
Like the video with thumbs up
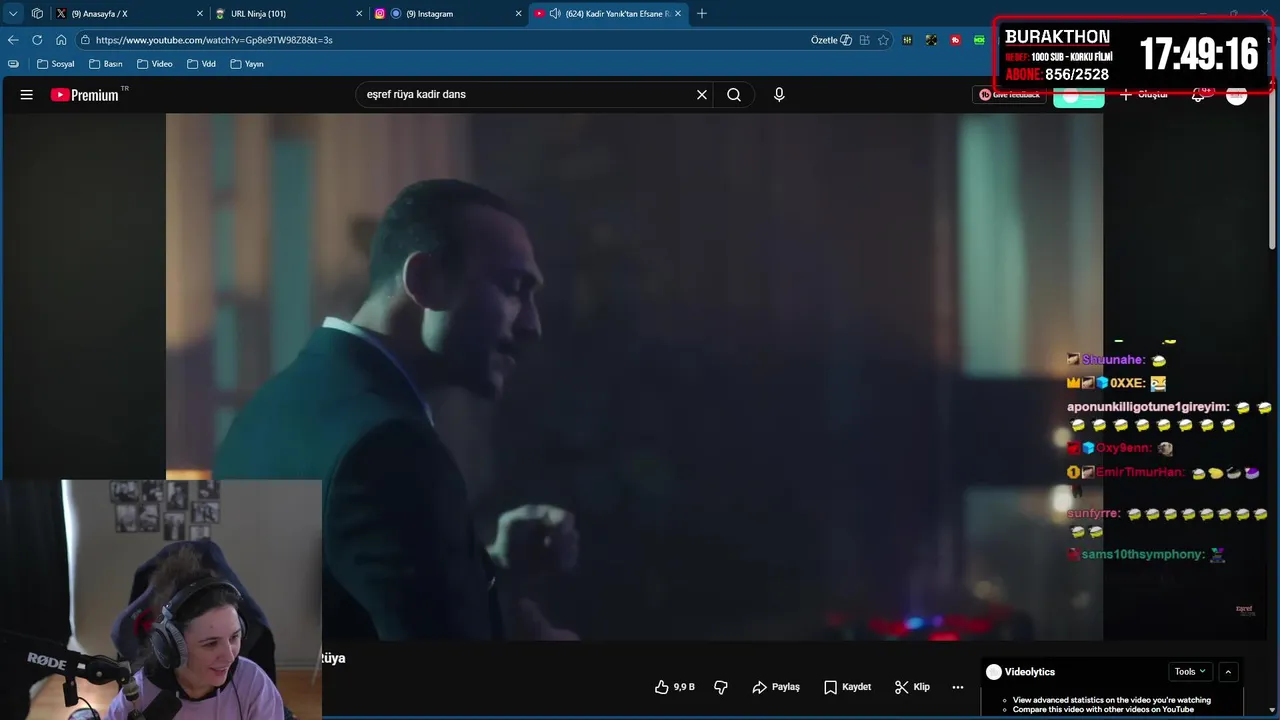point(661,687)
